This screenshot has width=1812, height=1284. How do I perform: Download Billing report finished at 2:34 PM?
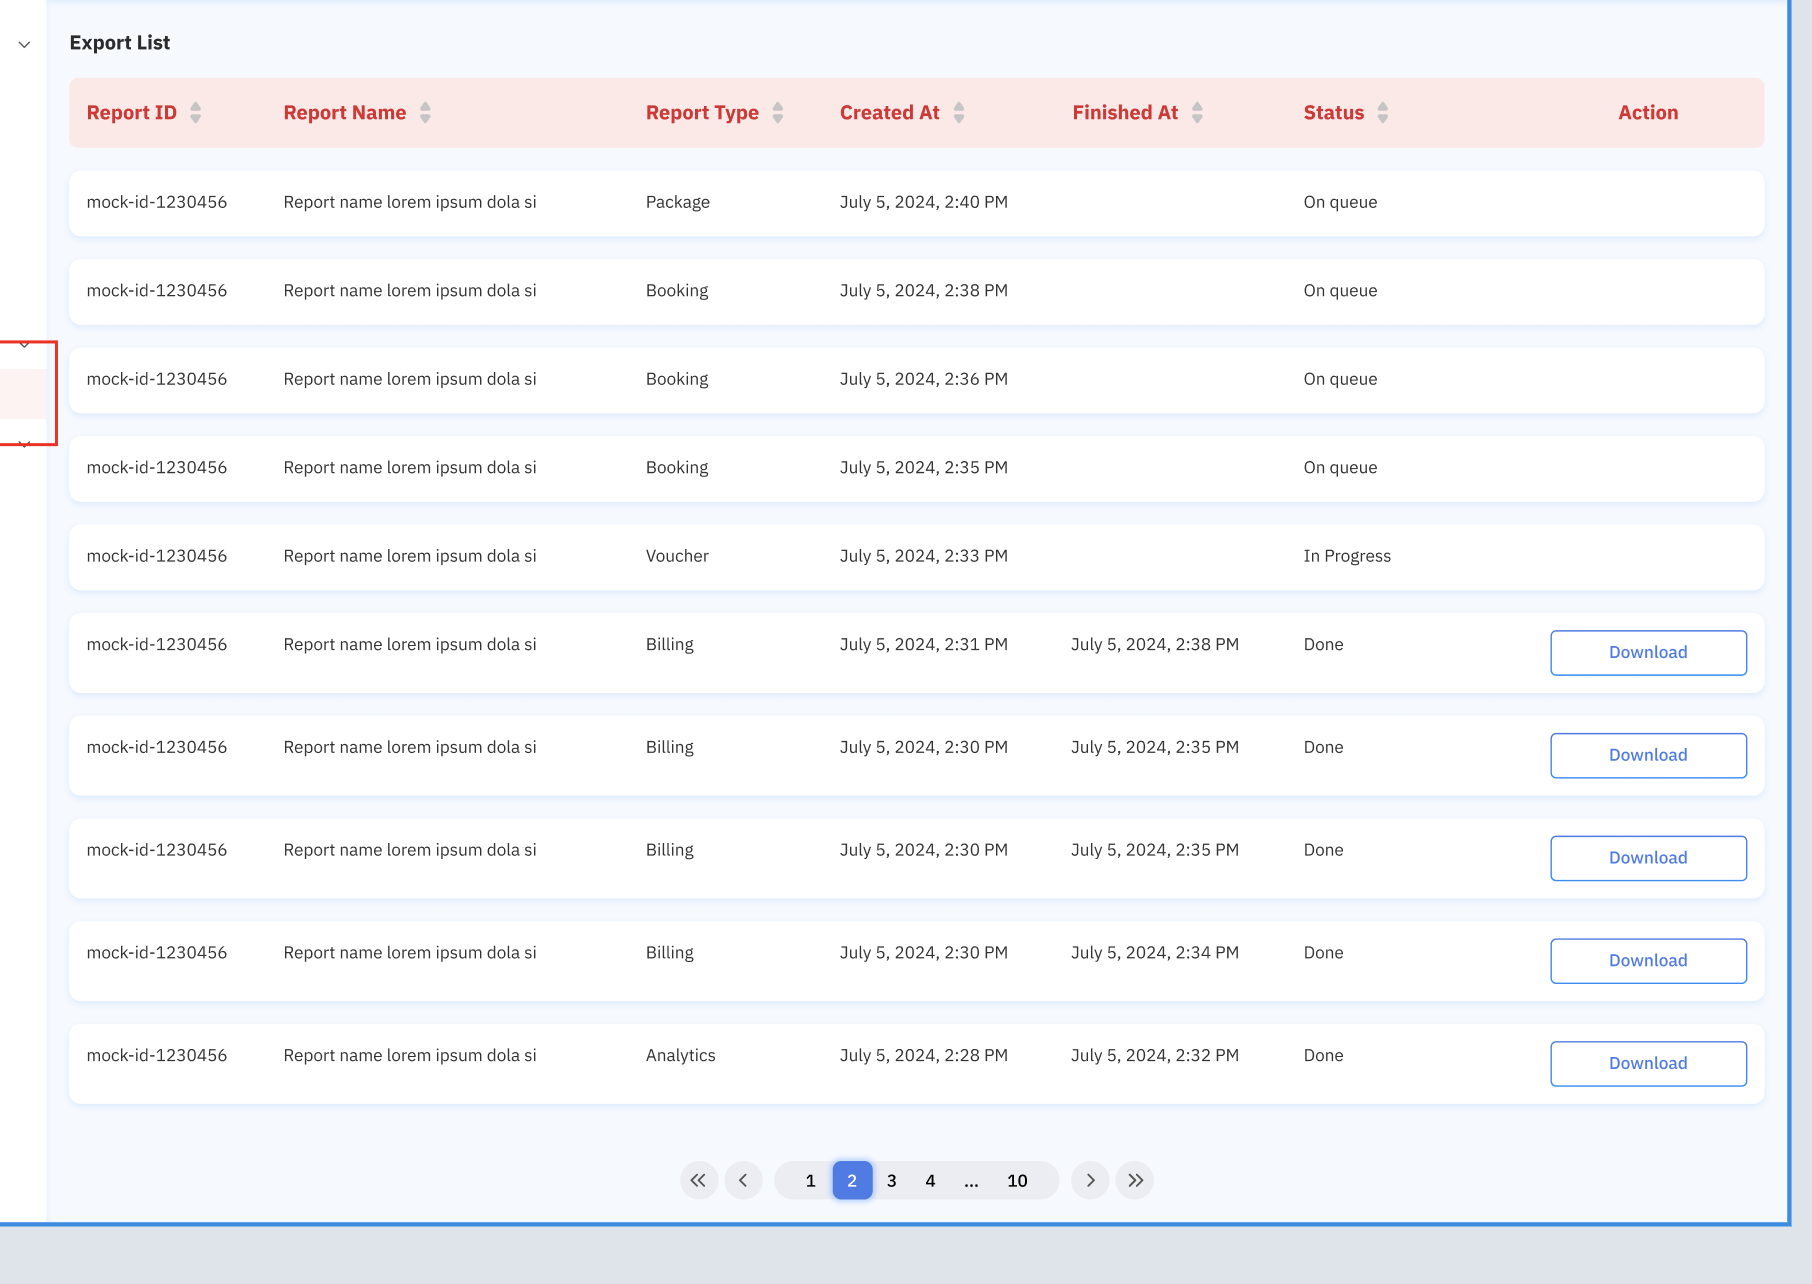coord(1648,960)
